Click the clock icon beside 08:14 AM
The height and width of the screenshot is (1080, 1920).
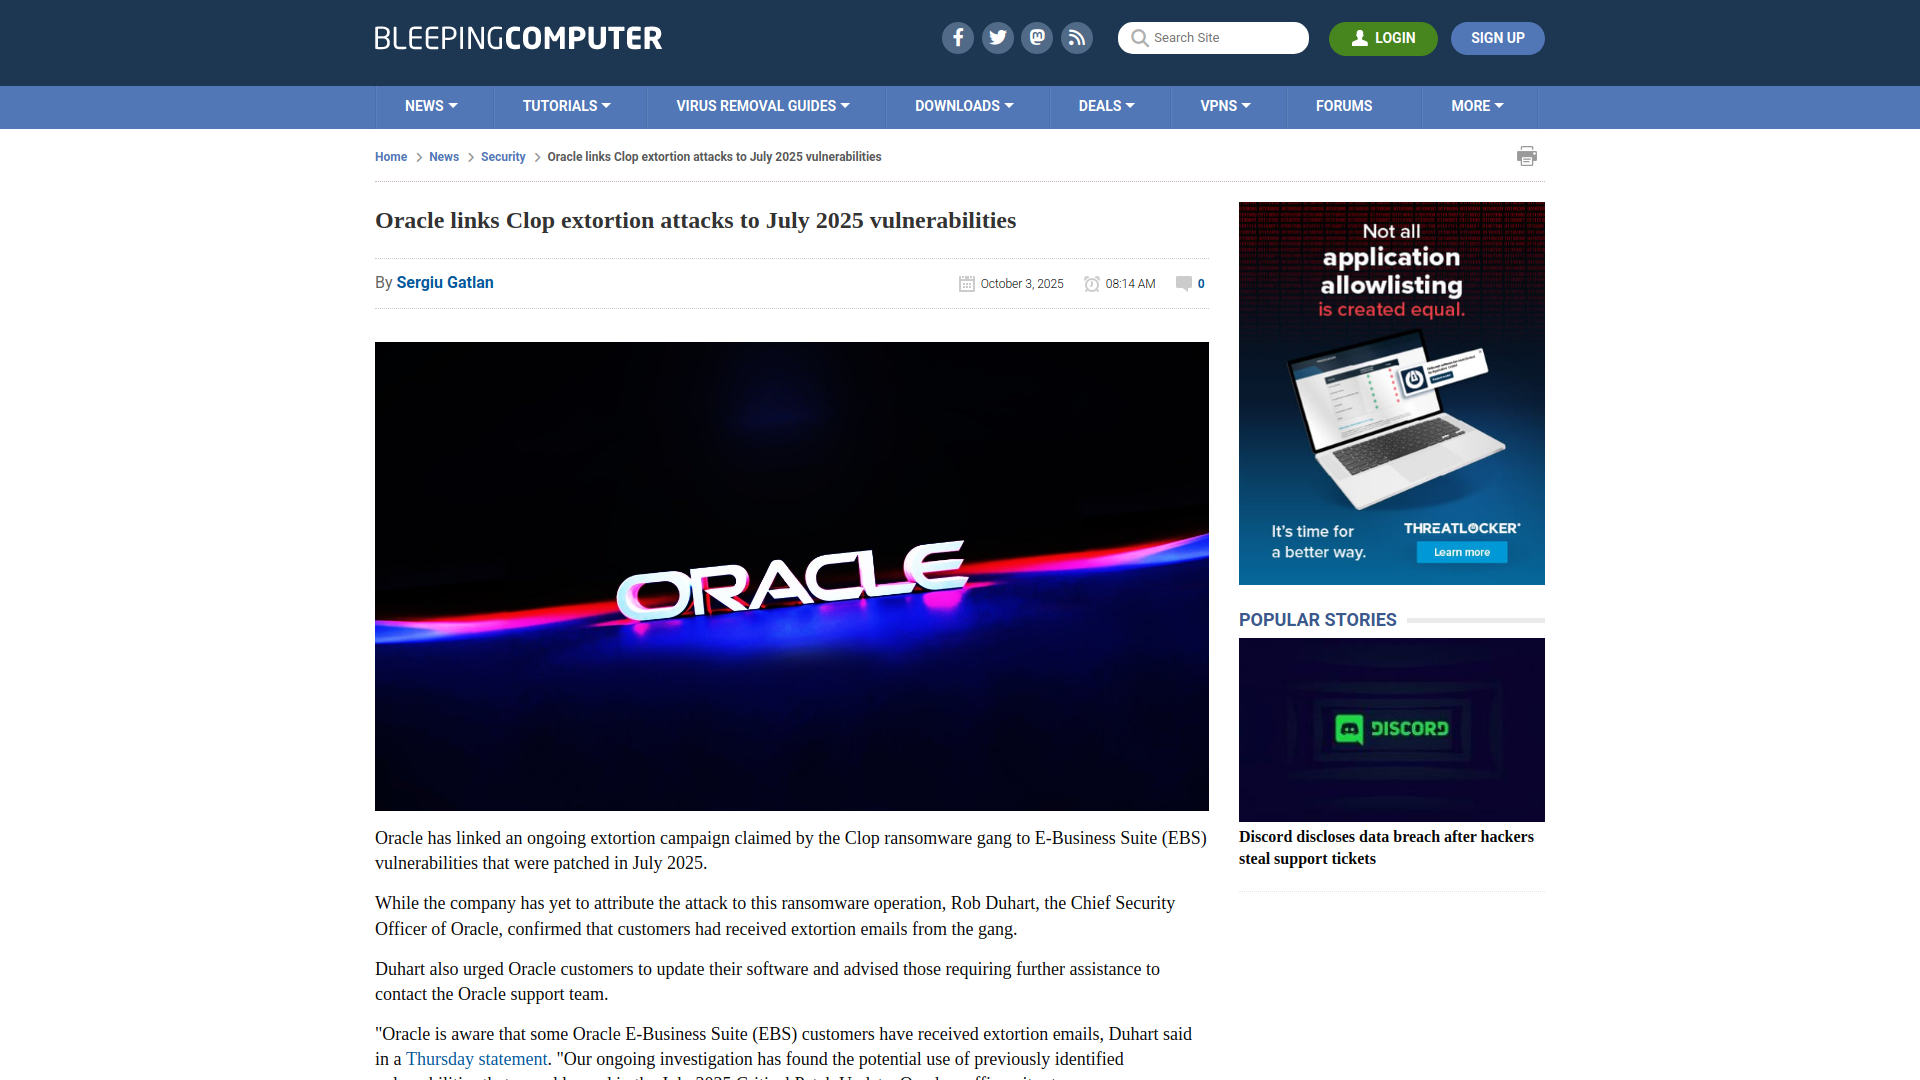coord(1092,284)
